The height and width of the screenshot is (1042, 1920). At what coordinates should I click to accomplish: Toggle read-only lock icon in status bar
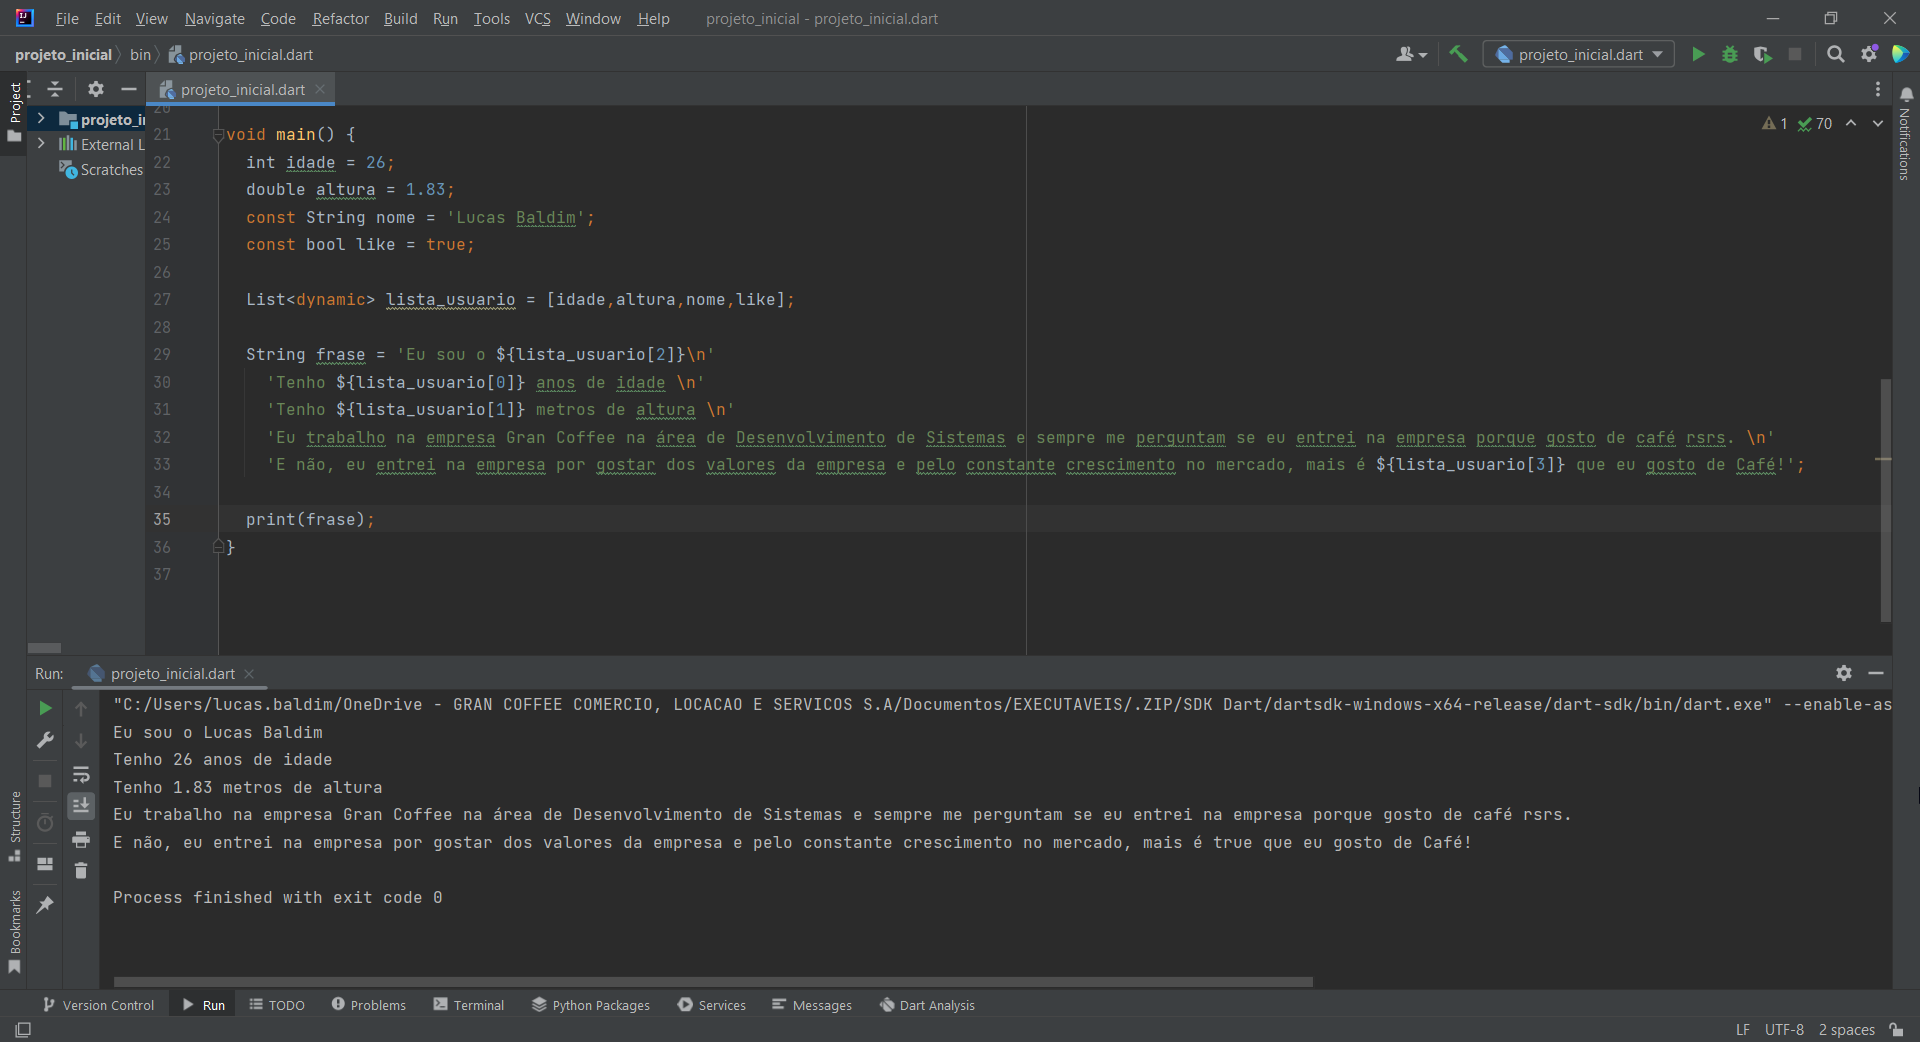tap(1896, 1029)
